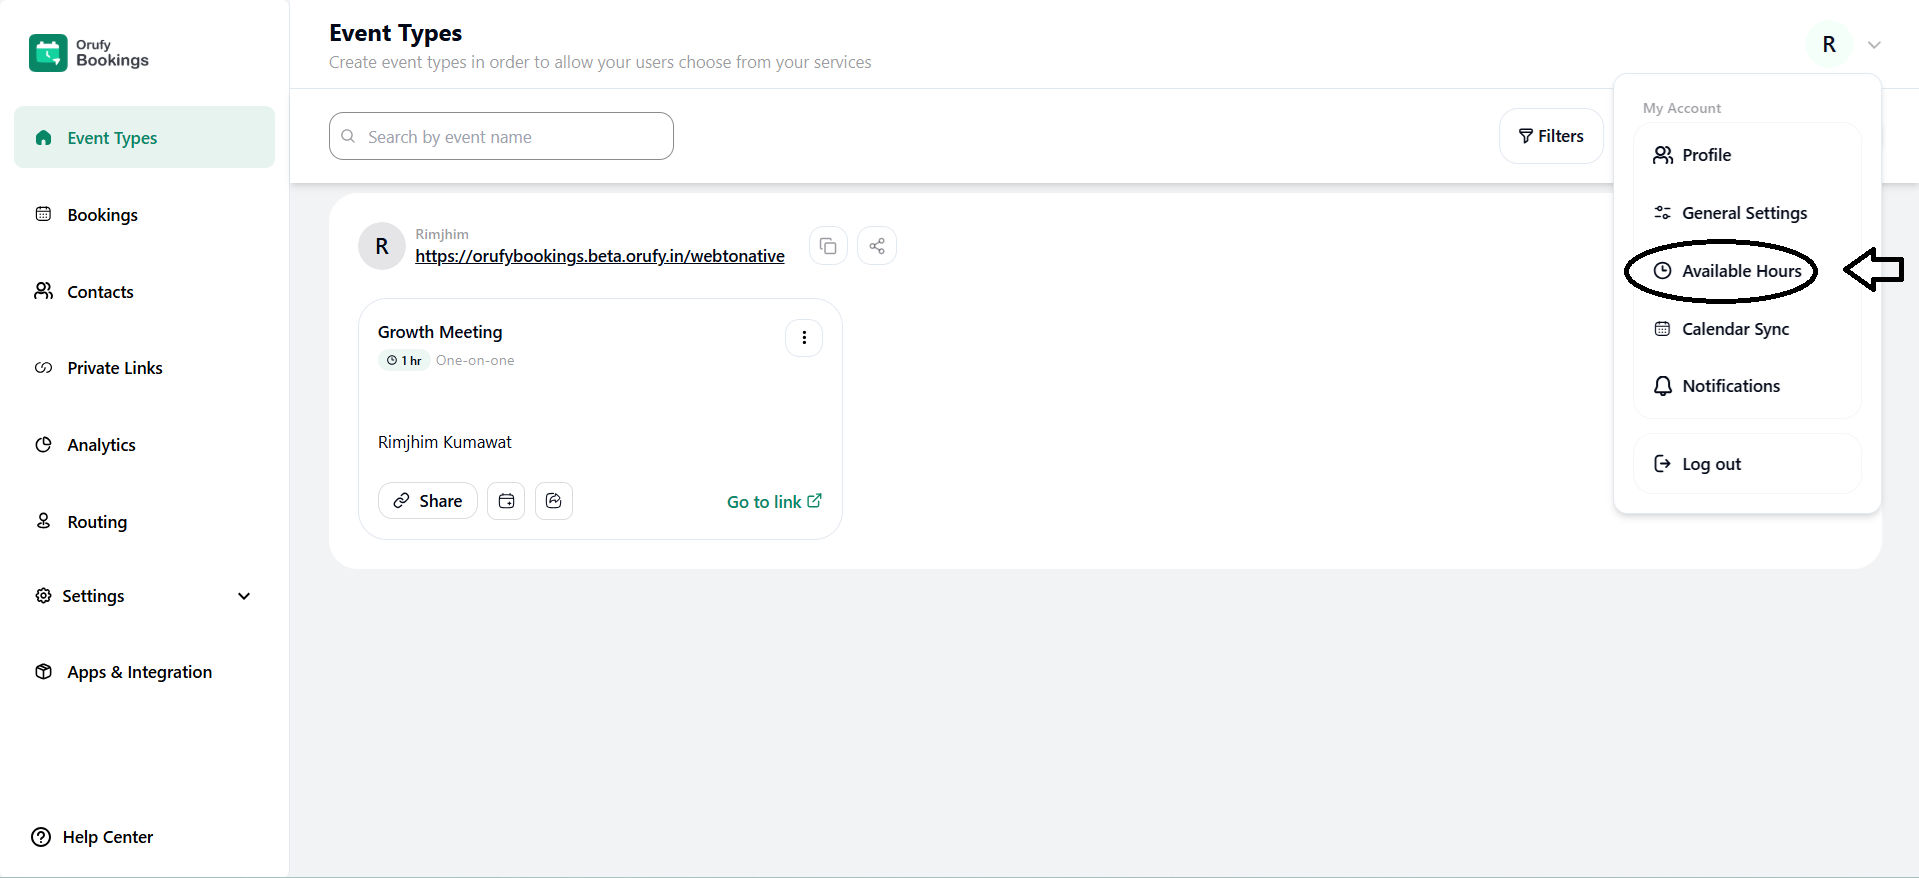Click the Share button on Growth Meeting

[x=428, y=501]
